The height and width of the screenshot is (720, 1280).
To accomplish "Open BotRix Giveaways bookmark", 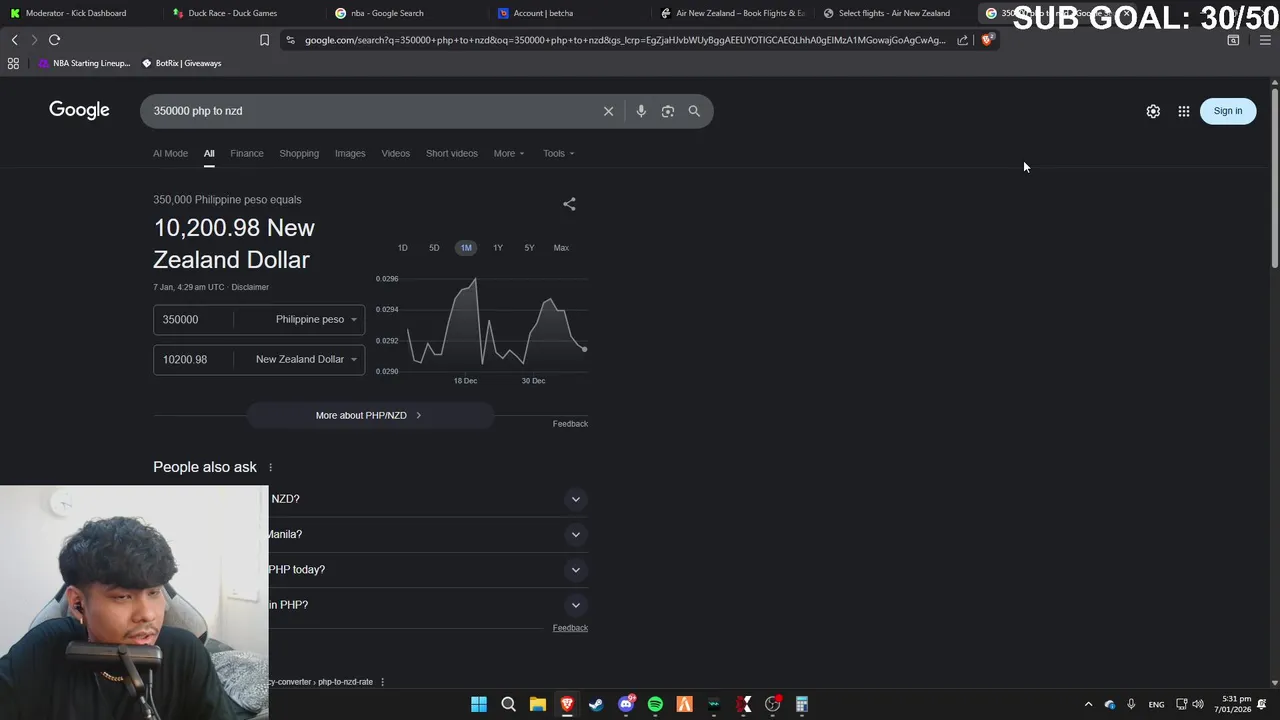I will click(x=182, y=63).
